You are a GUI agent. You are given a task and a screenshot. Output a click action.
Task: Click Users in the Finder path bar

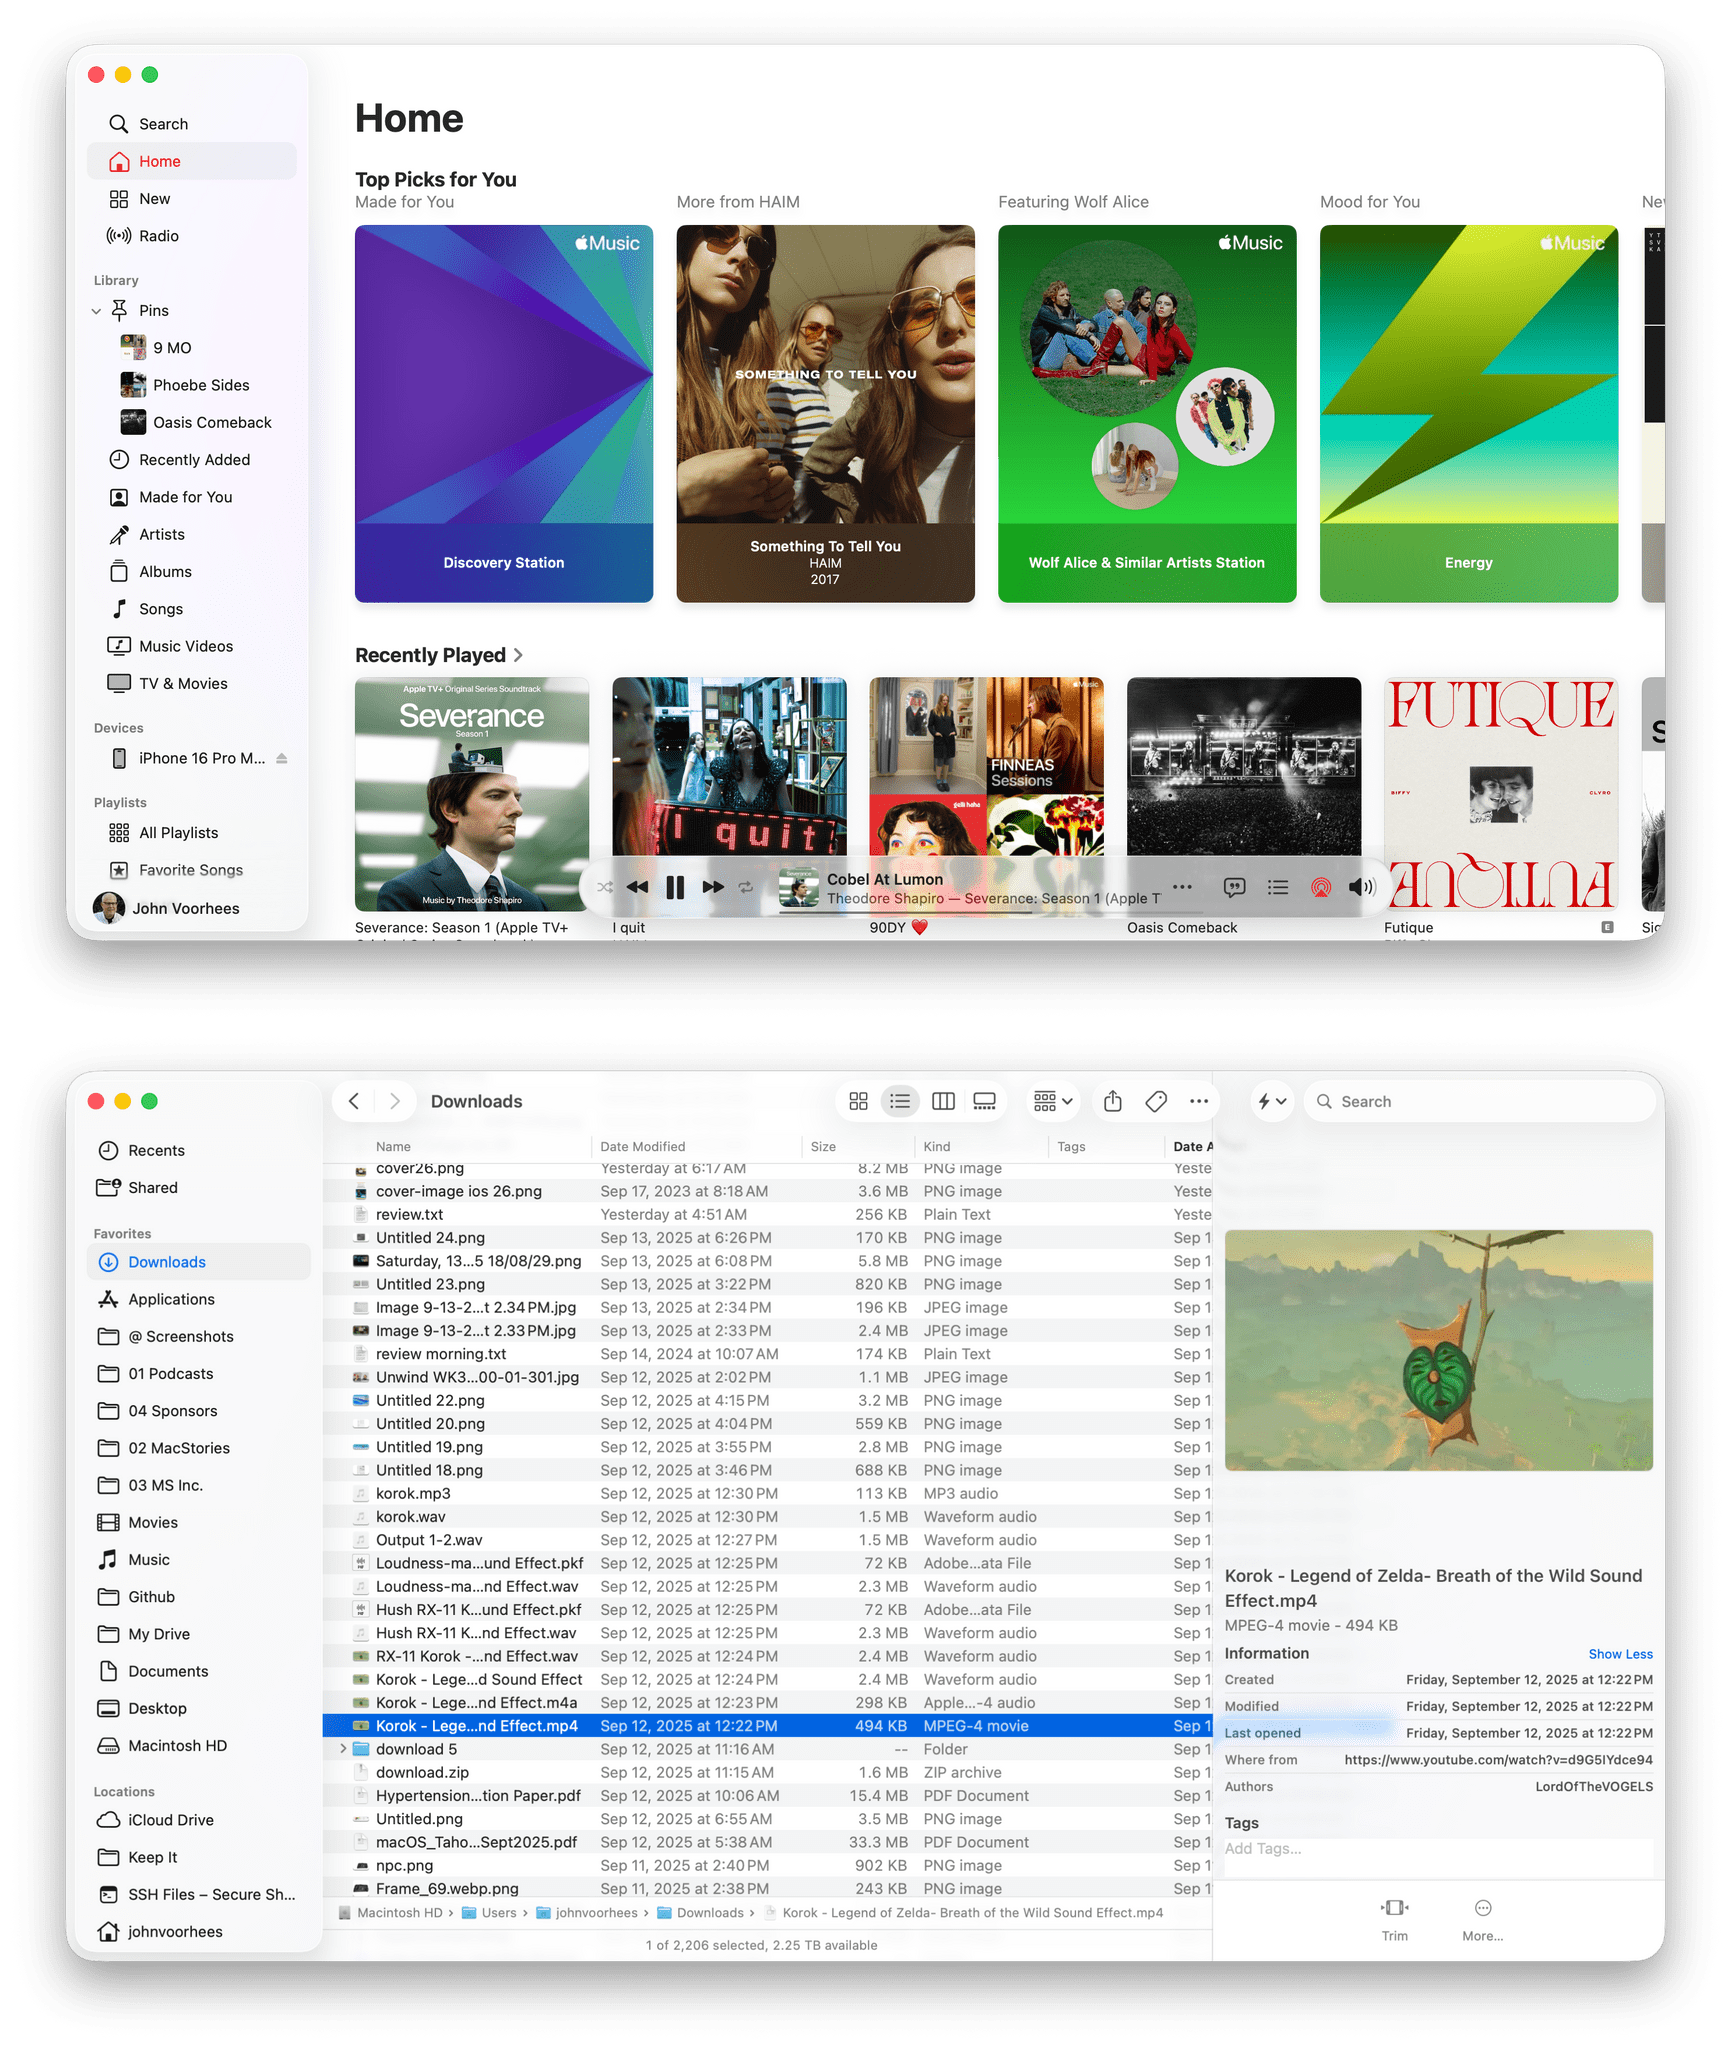click(489, 1913)
